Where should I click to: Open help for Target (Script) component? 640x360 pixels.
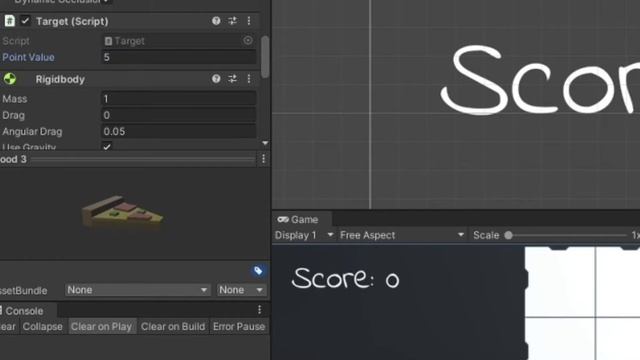216,21
